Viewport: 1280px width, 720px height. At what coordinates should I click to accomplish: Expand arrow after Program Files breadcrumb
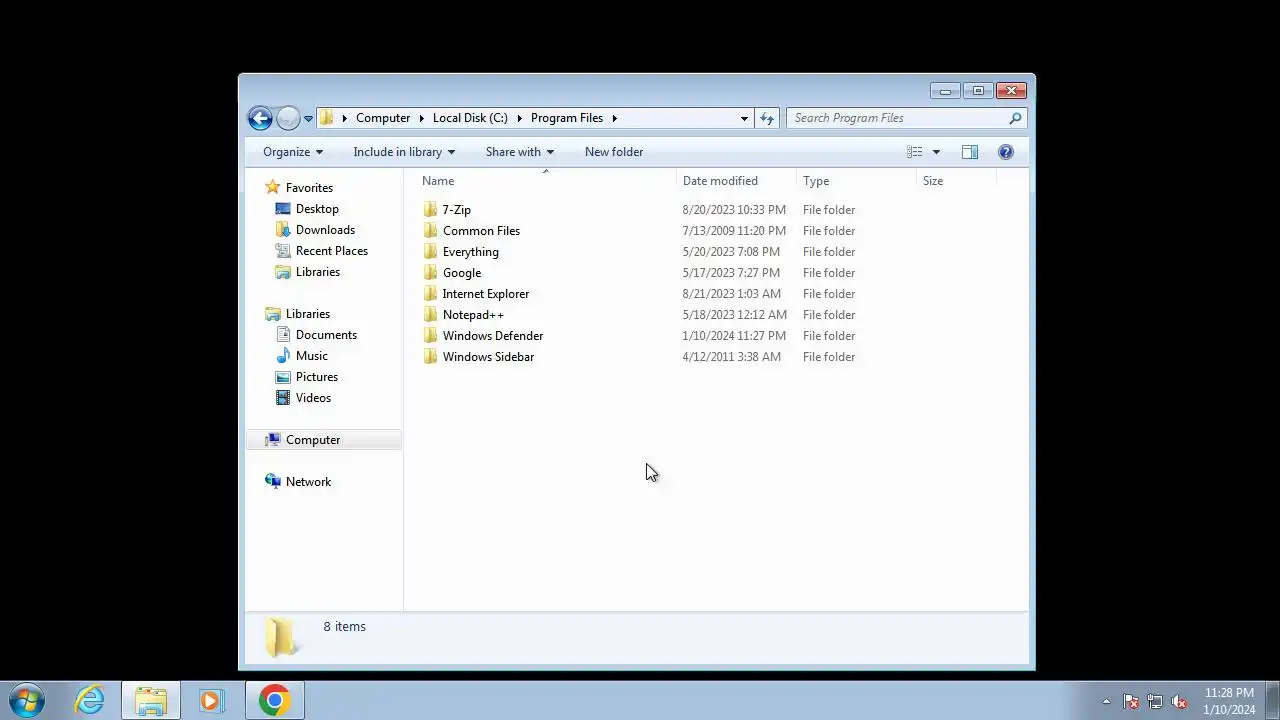pyautogui.click(x=615, y=118)
